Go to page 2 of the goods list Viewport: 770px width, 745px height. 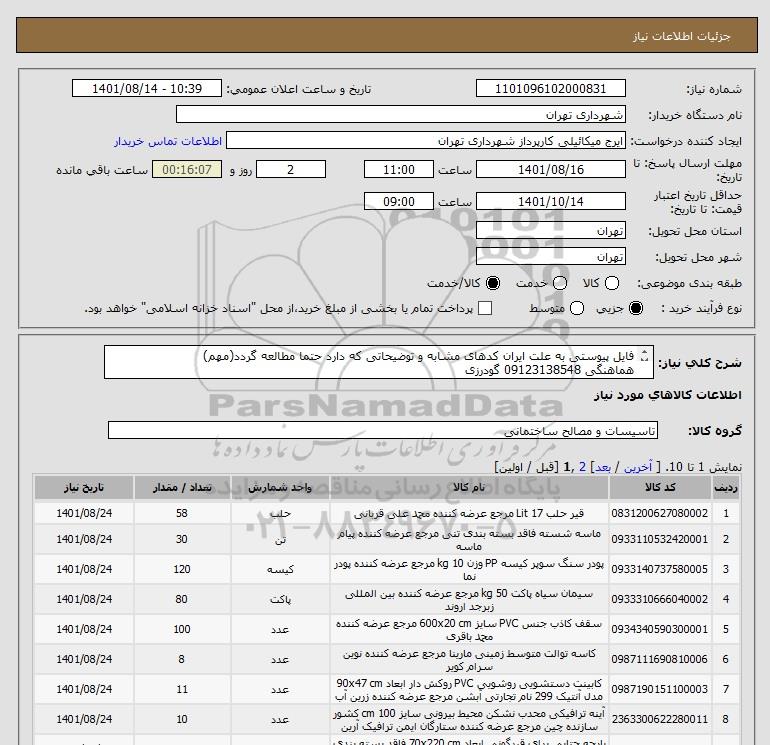click(582, 467)
